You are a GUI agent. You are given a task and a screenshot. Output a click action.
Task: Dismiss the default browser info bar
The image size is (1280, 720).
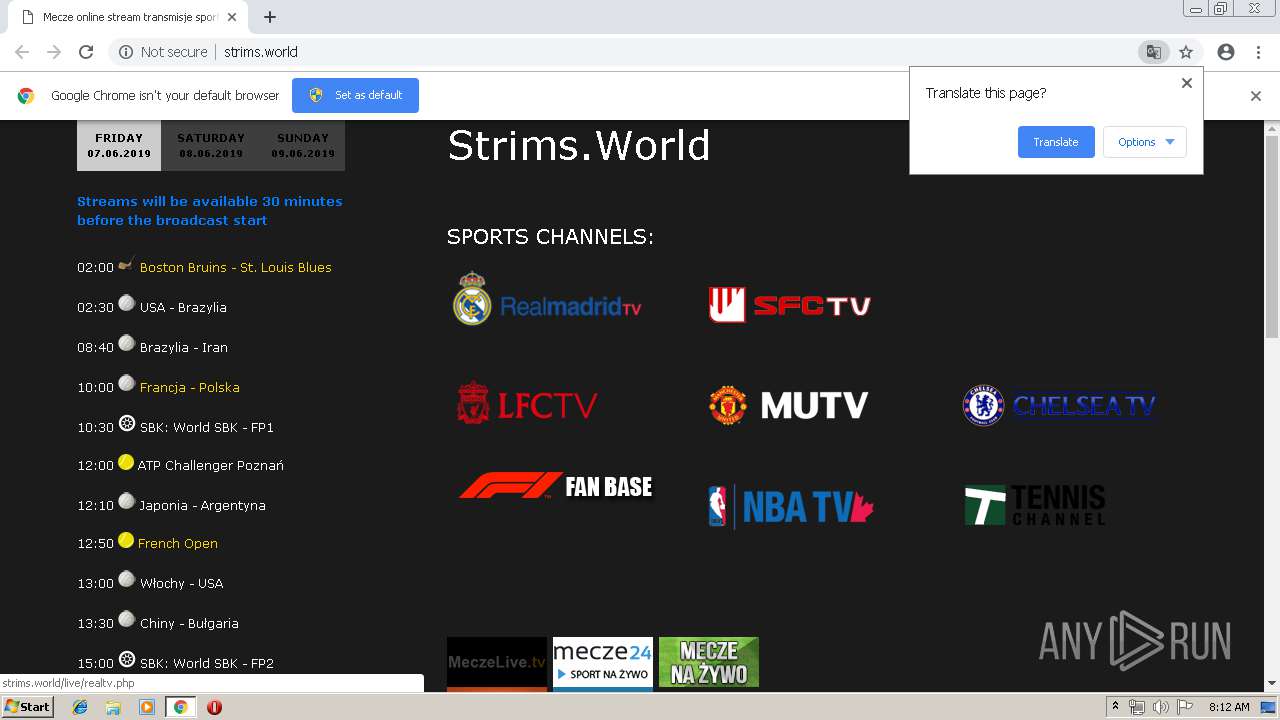pyautogui.click(x=1256, y=96)
